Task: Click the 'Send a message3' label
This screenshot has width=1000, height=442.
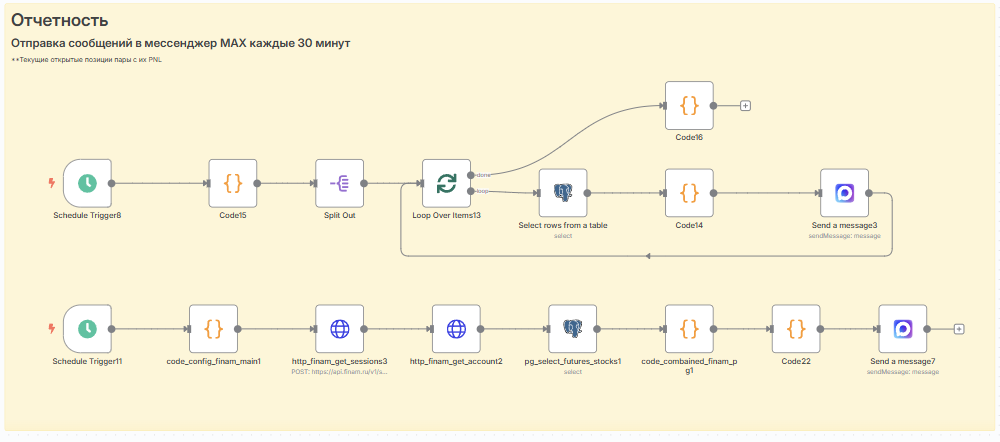Action: pos(844,225)
